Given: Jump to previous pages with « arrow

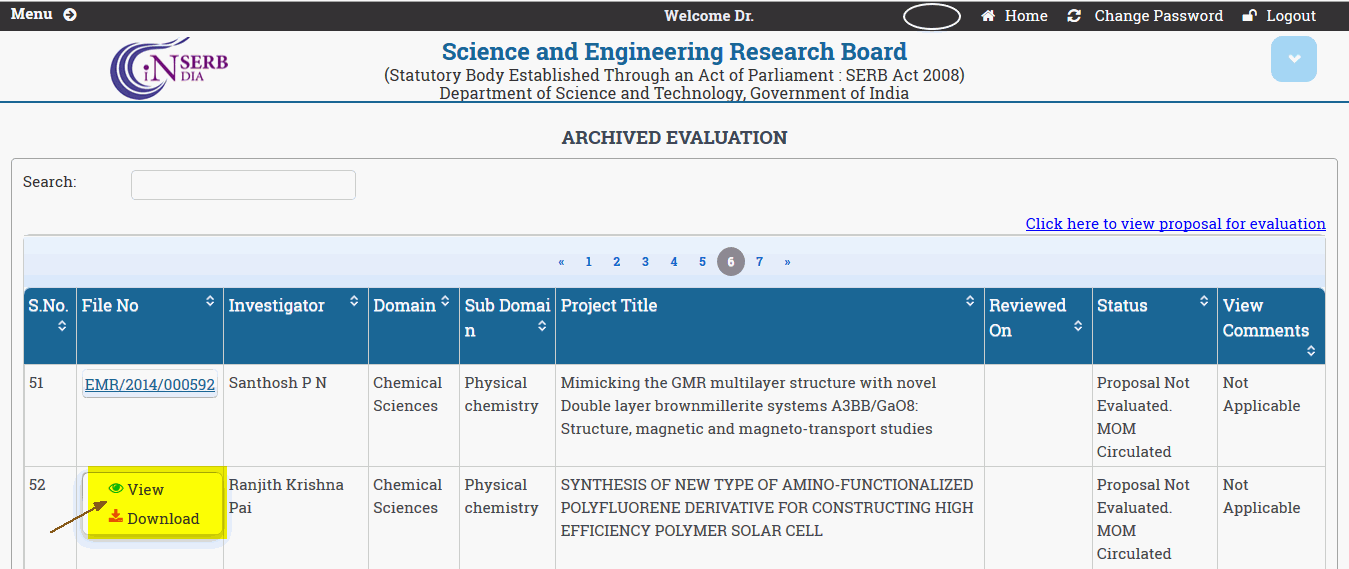Looking at the screenshot, I should (561, 262).
